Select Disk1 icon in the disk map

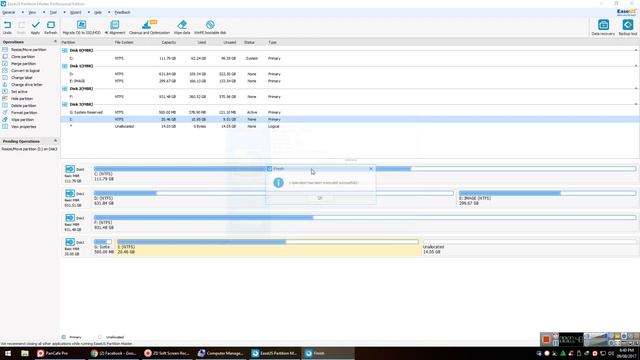[70, 193]
